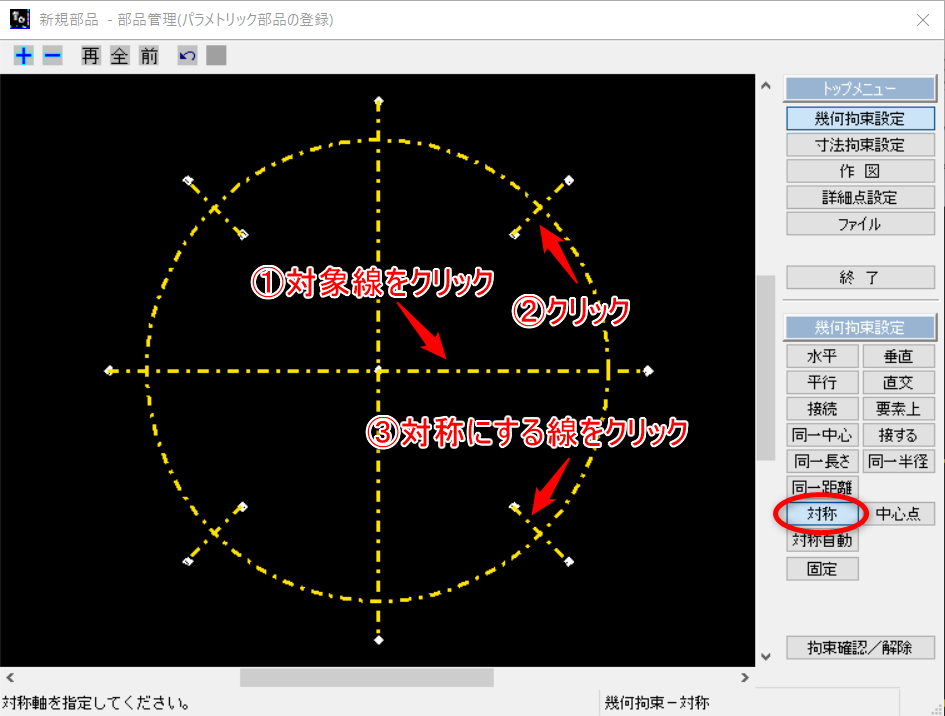The image size is (945, 716).
Task: Open the ファイル menu item
Action: tap(860, 224)
